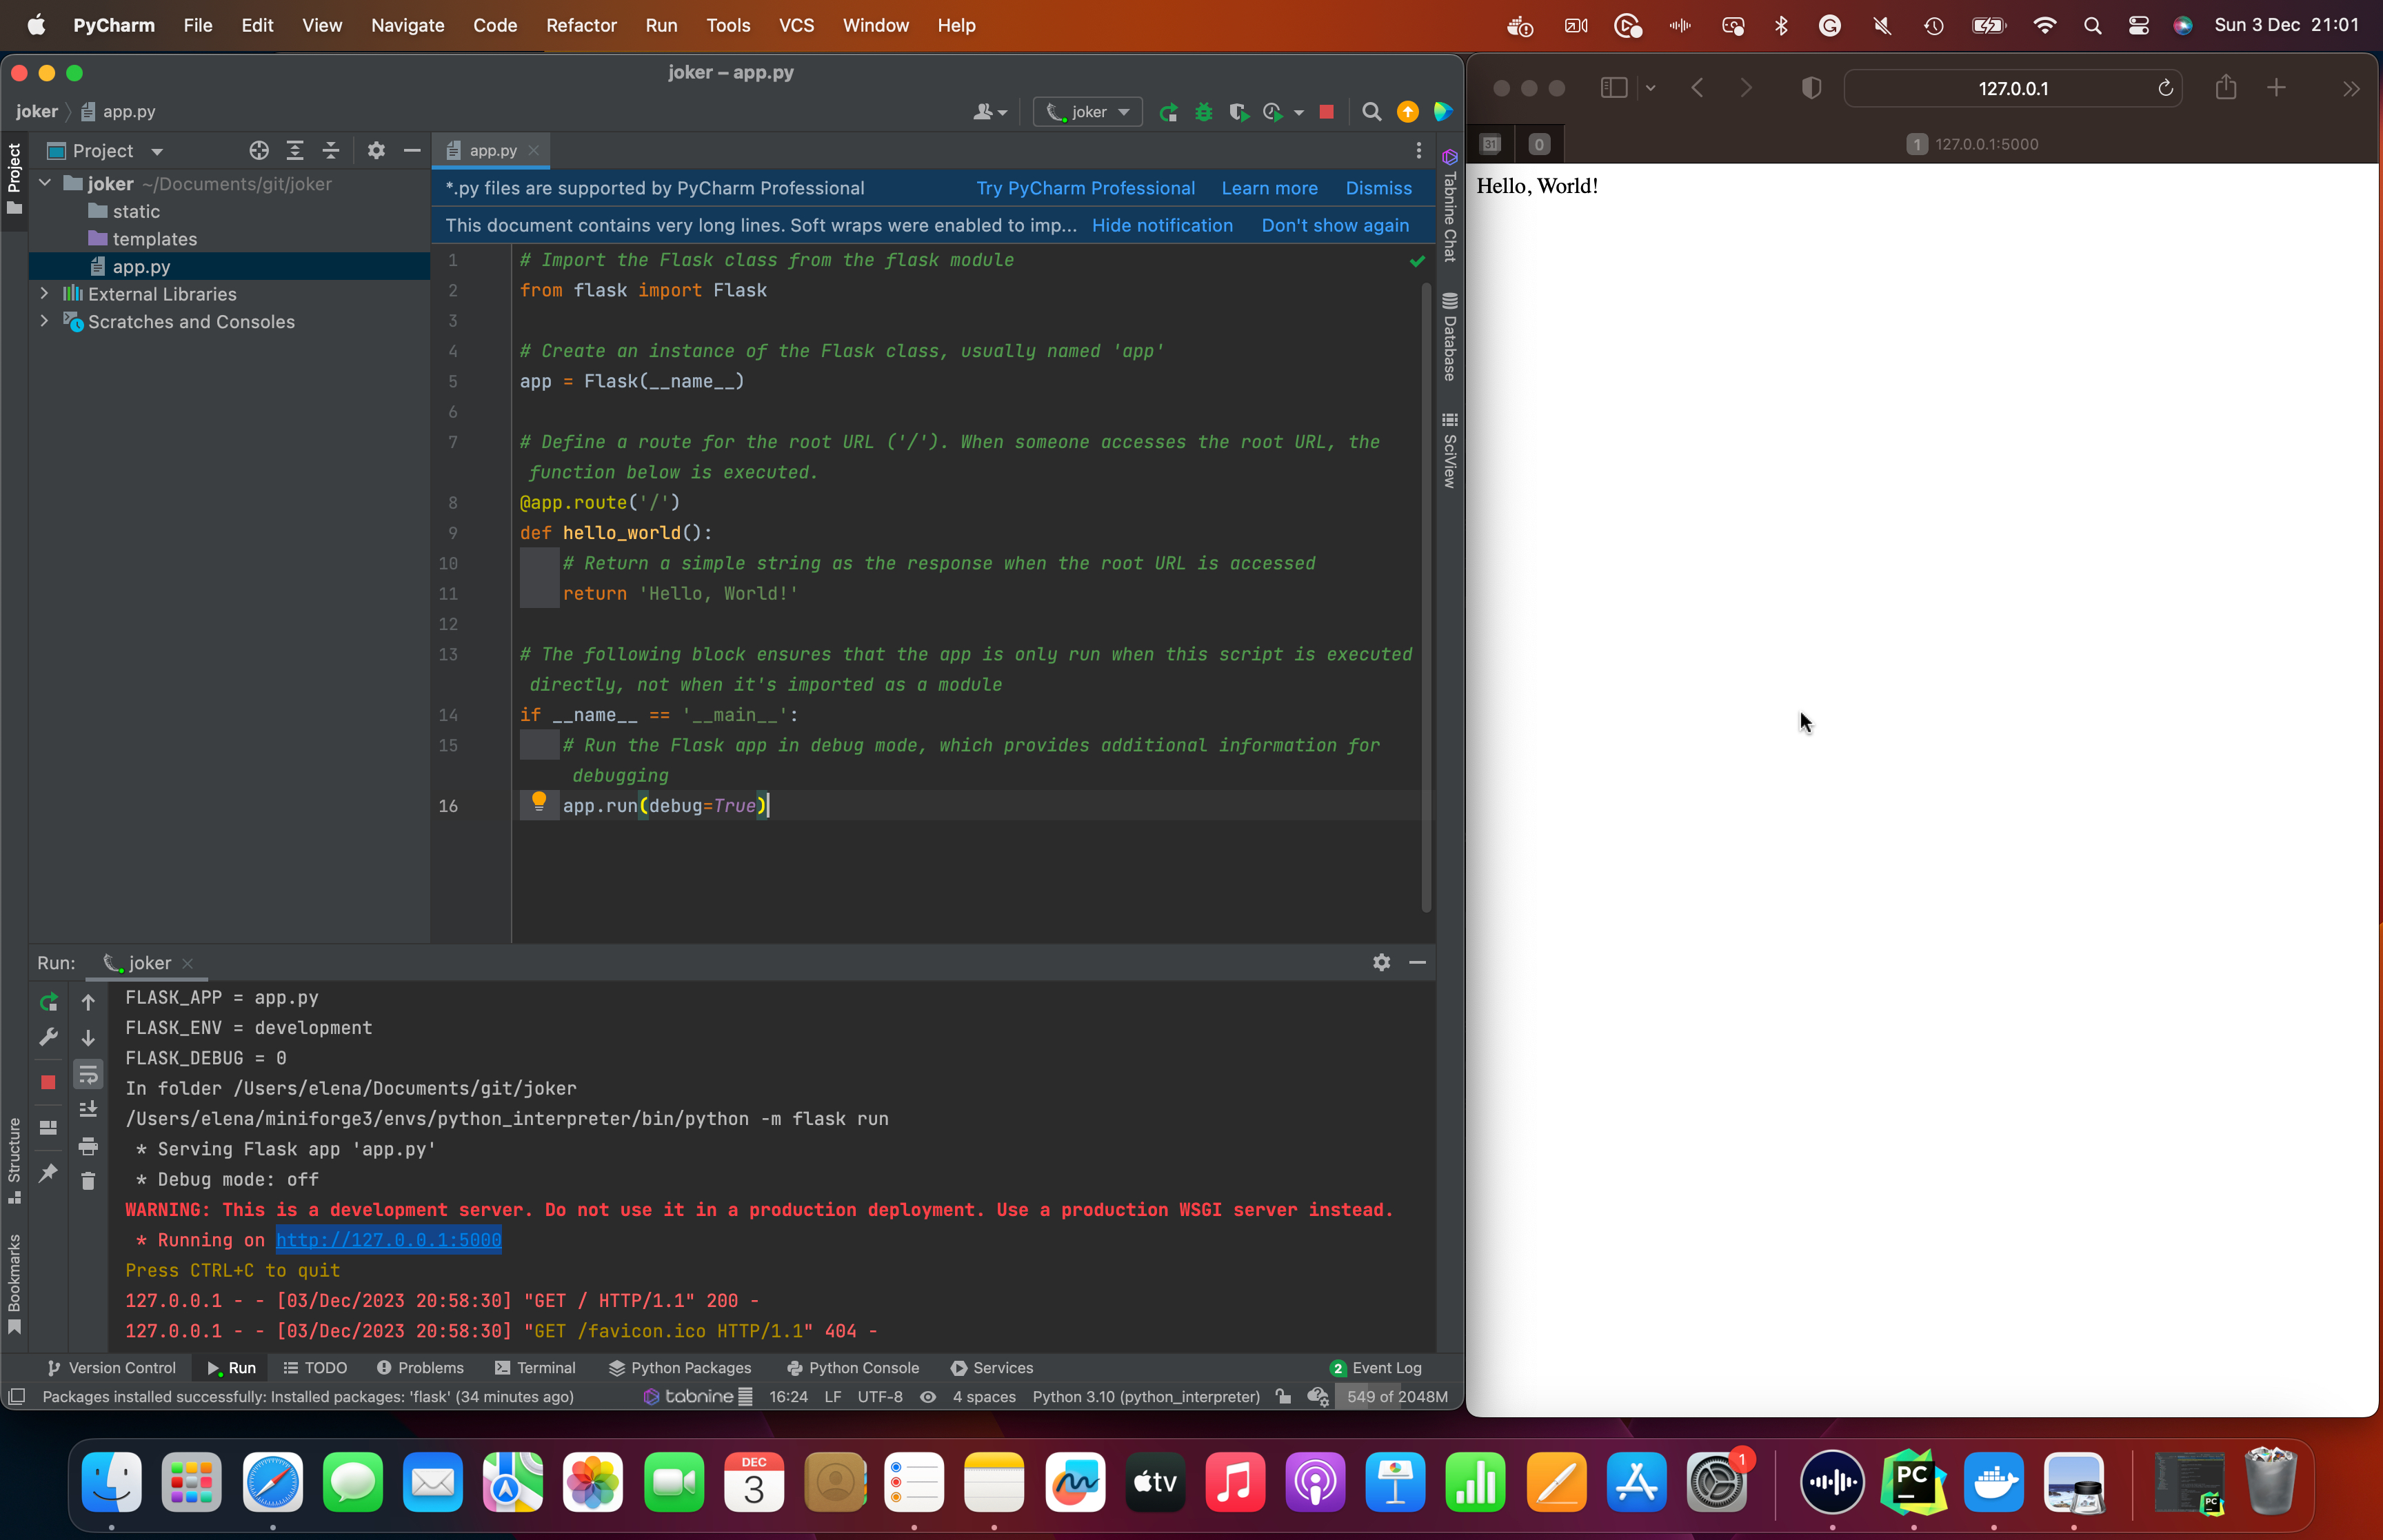Open editor tab options three-dot menu
2383x1540 pixels.
(x=1418, y=150)
